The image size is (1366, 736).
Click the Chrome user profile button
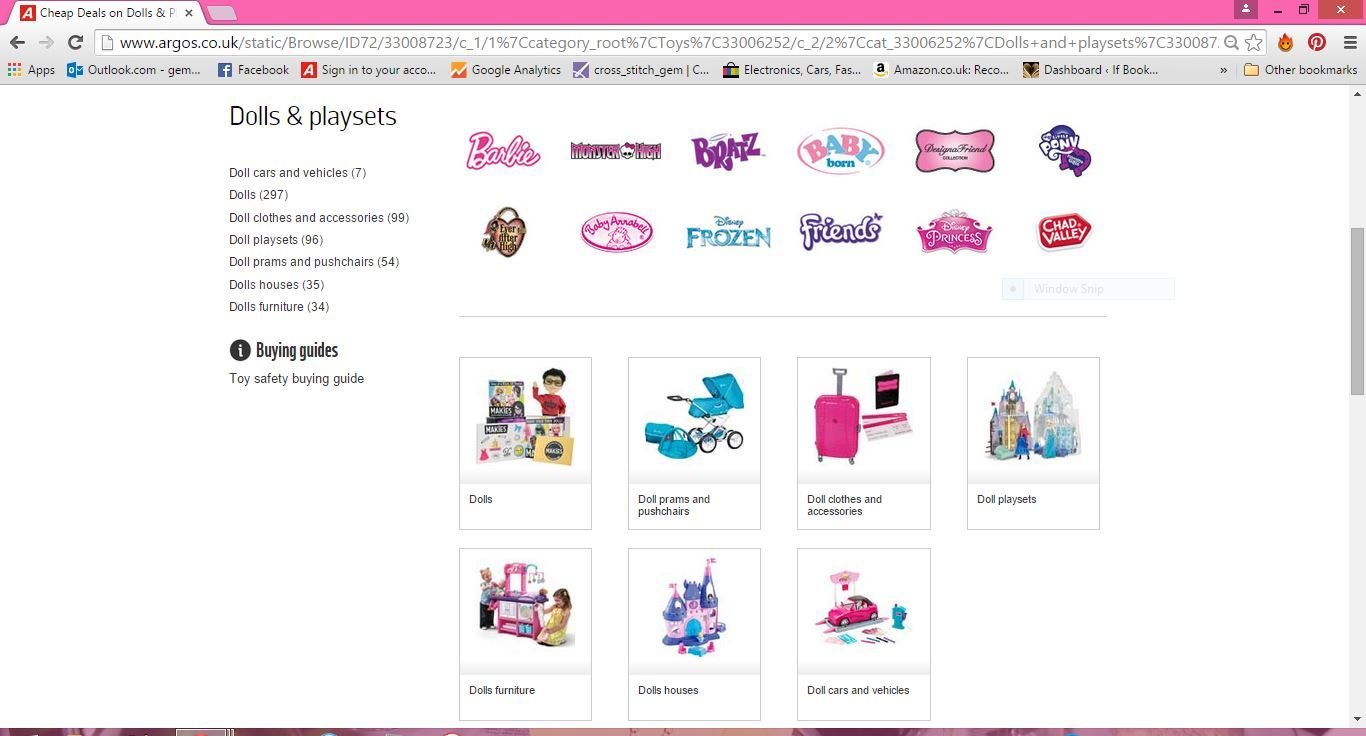click(x=1245, y=9)
